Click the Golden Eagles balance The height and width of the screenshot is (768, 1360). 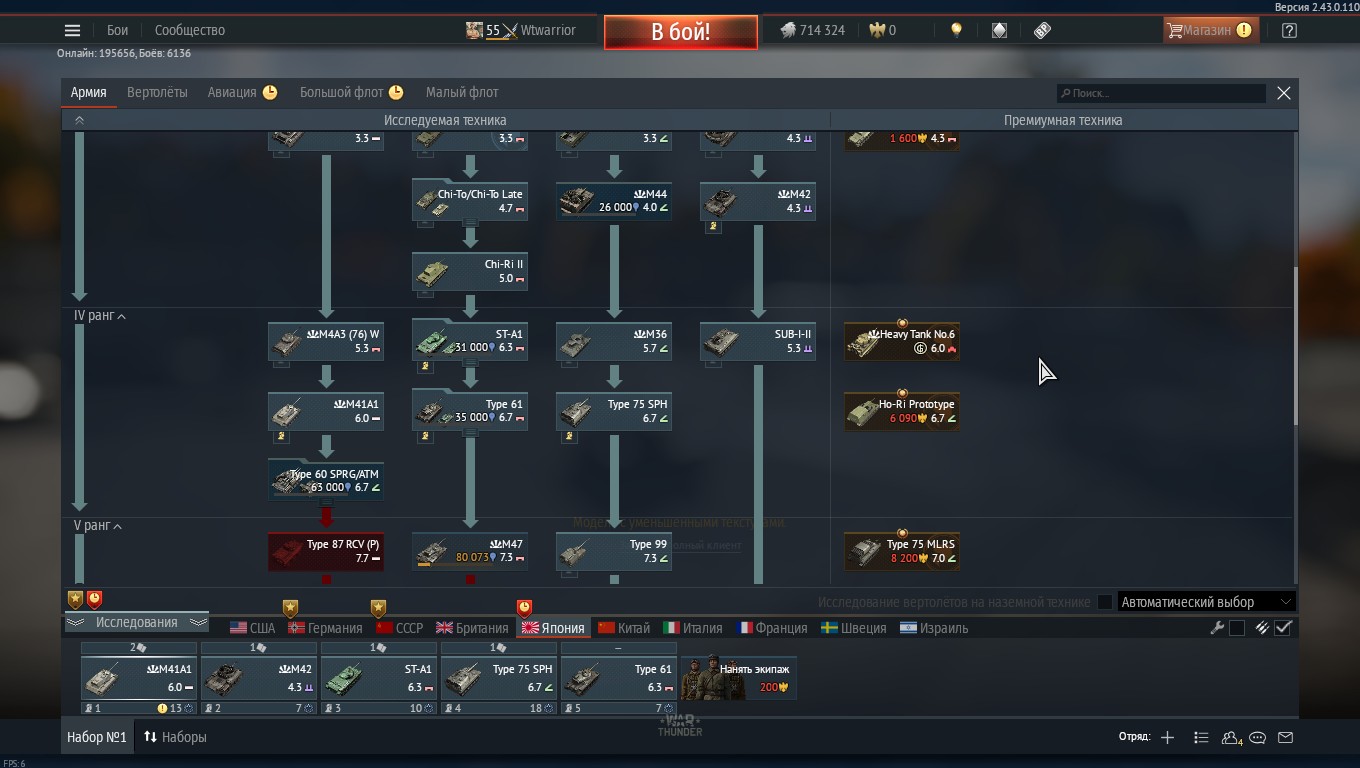(x=882, y=30)
